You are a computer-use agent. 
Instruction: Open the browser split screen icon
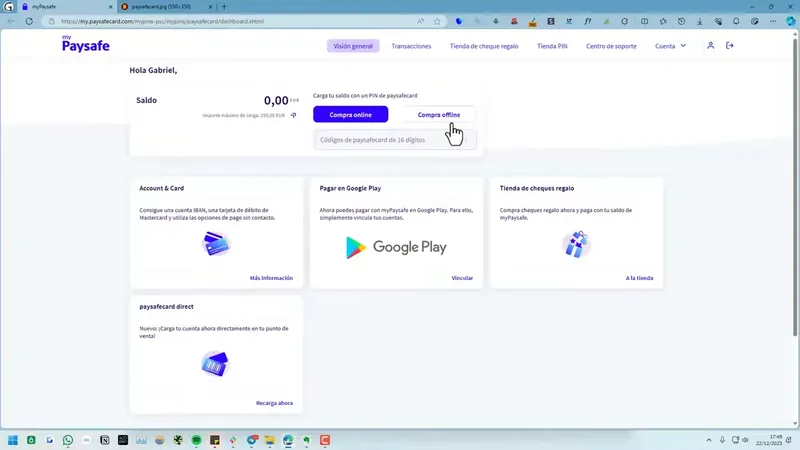(644, 21)
